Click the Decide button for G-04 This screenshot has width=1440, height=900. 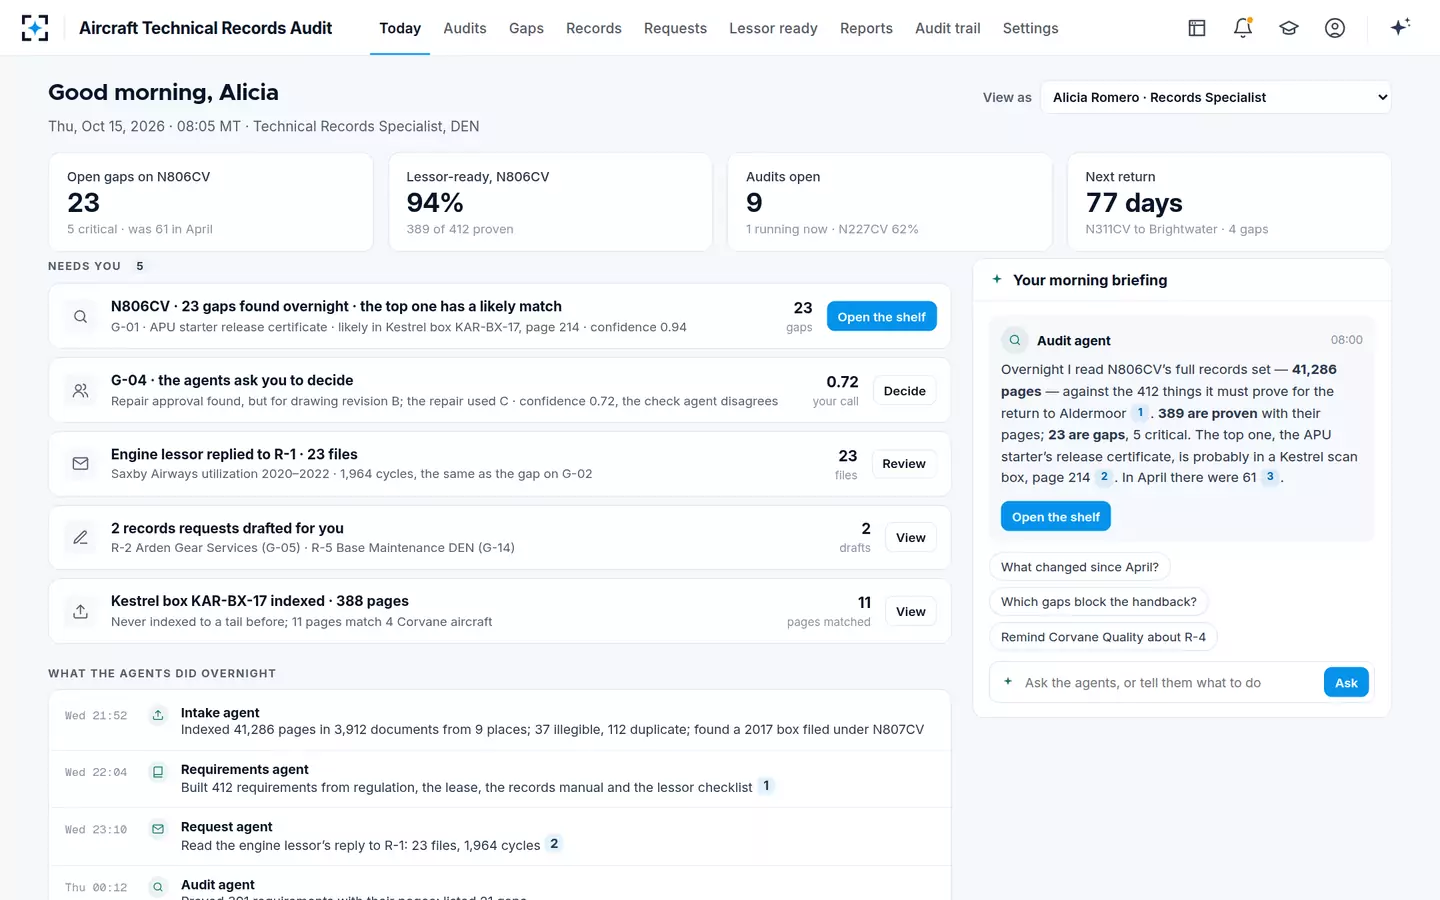pos(905,391)
